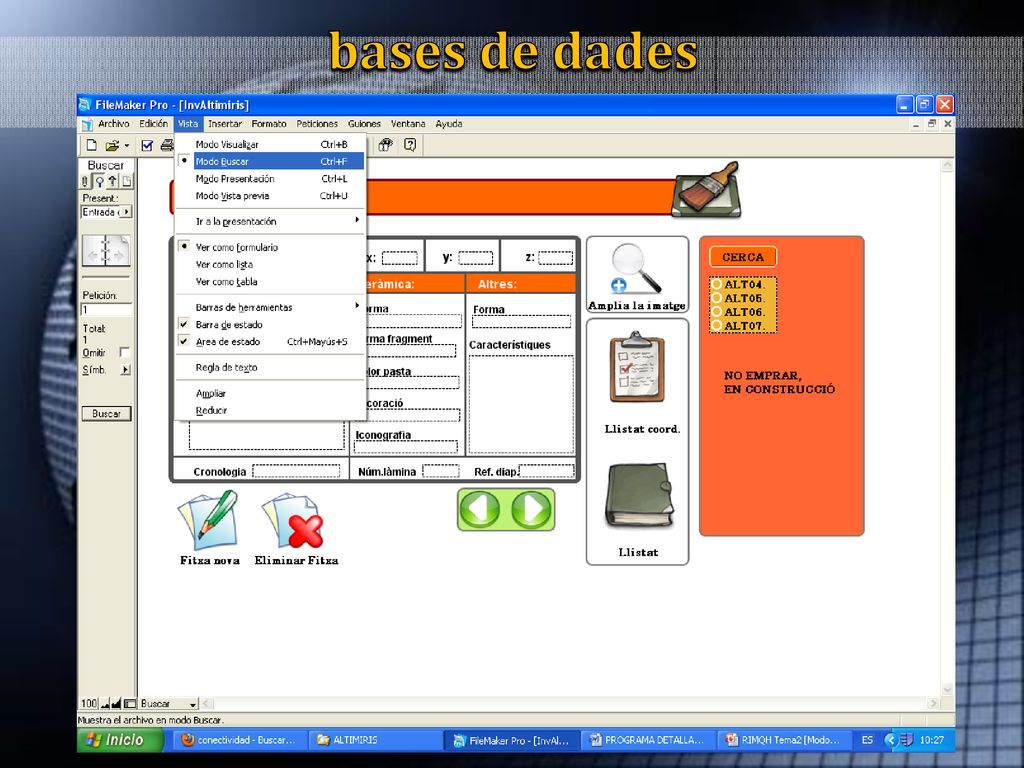Click the Llistat coord. clipboard icon
The height and width of the screenshot is (768, 1024).
coord(637,368)
